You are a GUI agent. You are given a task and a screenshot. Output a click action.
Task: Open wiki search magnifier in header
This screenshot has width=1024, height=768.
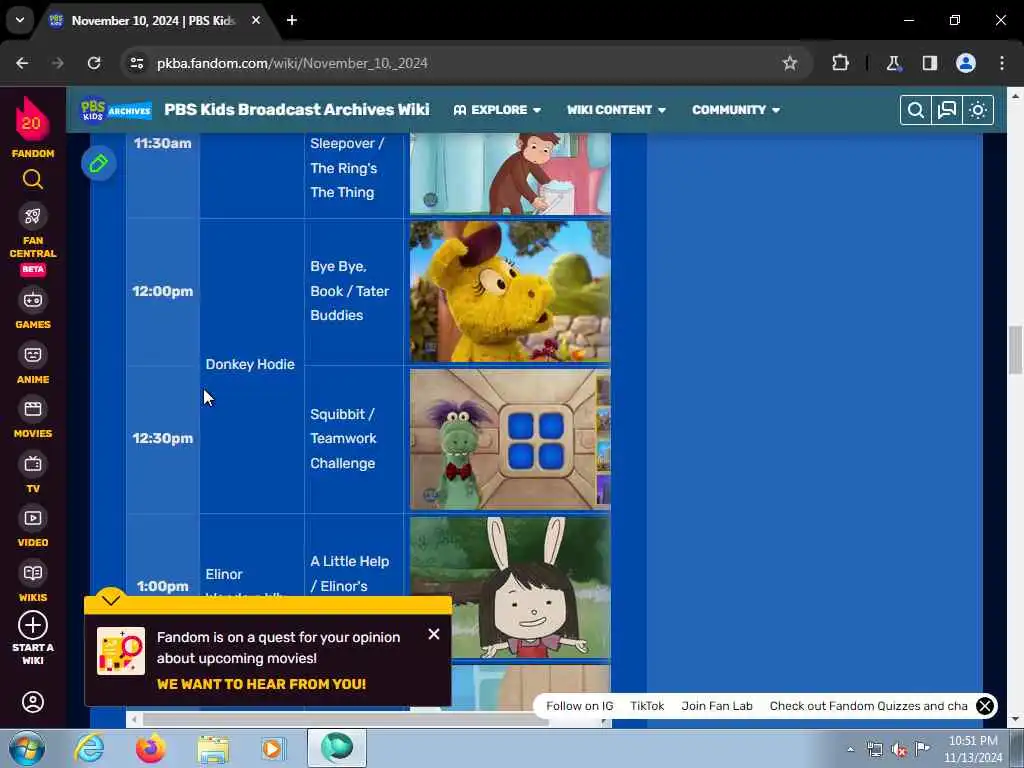tap(916, 110)
